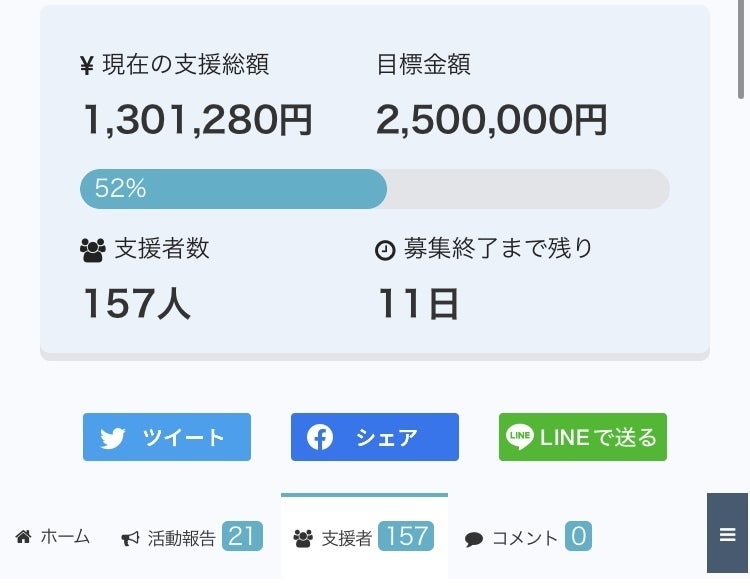The height and width of the screenshot is (586, 750).
Task: Click the 21 badge on 活動報告
Action: (242, 537)
